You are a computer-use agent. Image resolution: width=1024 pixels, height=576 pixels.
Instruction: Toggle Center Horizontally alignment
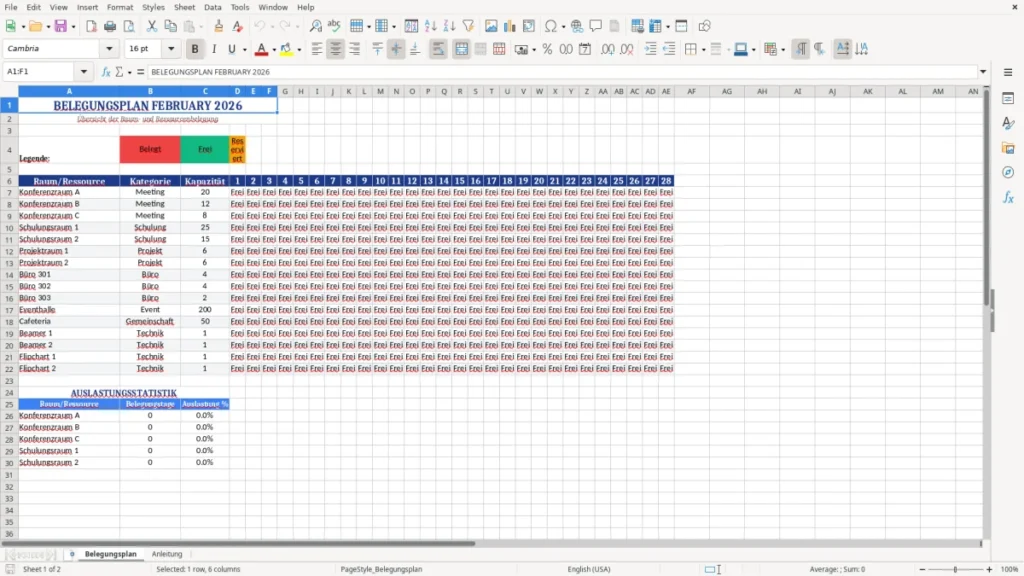[336, 49]
